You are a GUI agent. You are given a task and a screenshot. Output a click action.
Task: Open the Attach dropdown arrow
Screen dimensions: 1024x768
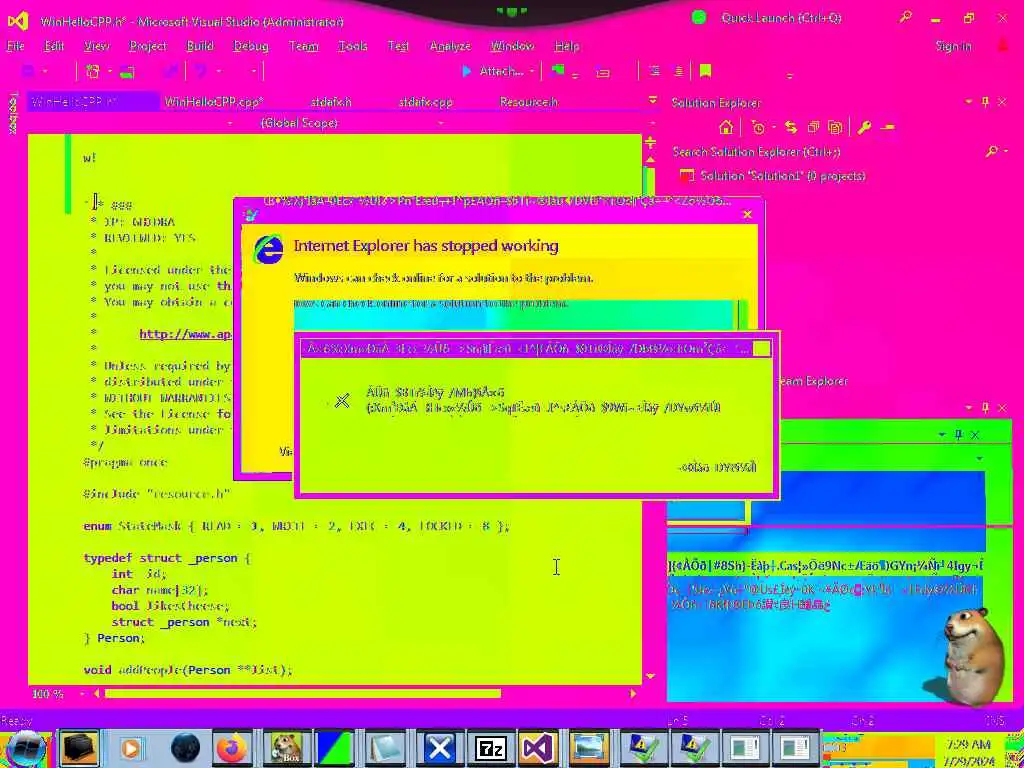pos(532,72)
